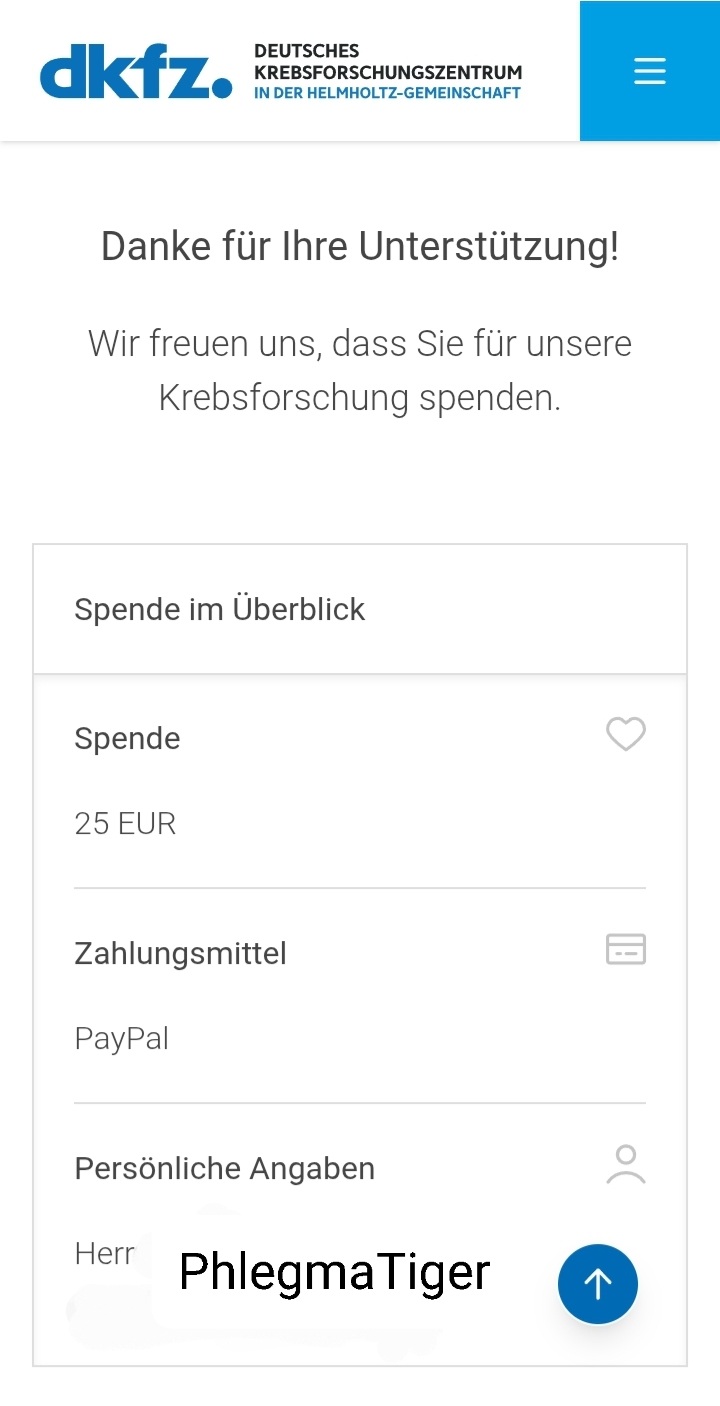This screenshot has height=1406, width=720.
Task: Click the blue menu button background
Action: 650,71
